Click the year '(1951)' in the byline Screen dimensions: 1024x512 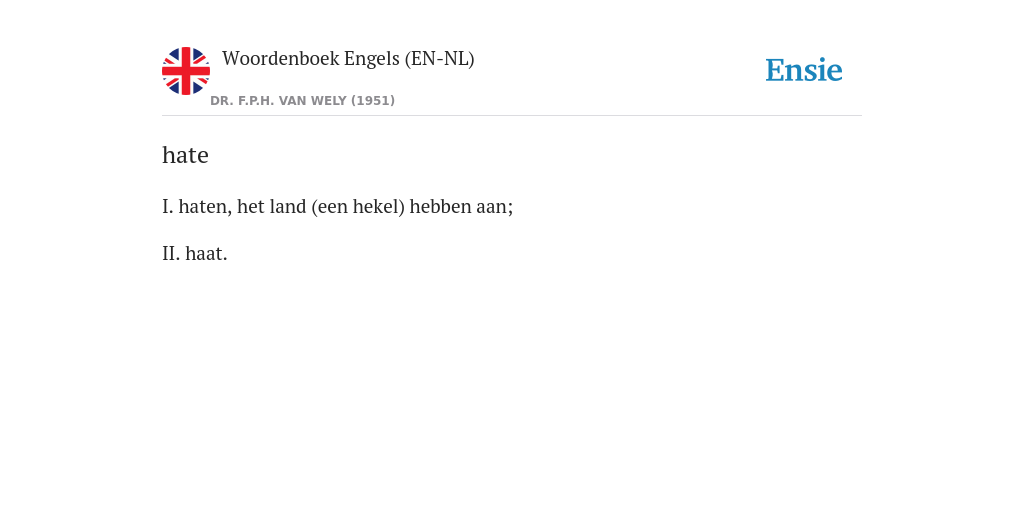[373, 101]
